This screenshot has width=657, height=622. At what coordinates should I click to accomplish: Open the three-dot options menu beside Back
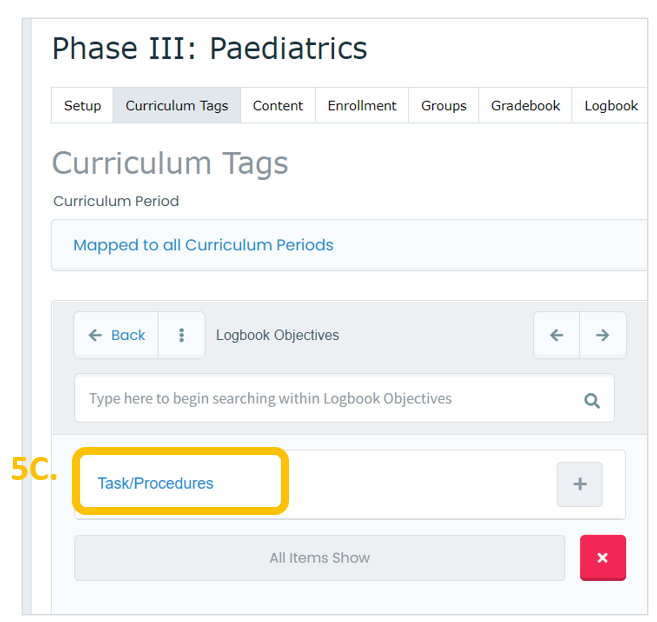point(181,335)
